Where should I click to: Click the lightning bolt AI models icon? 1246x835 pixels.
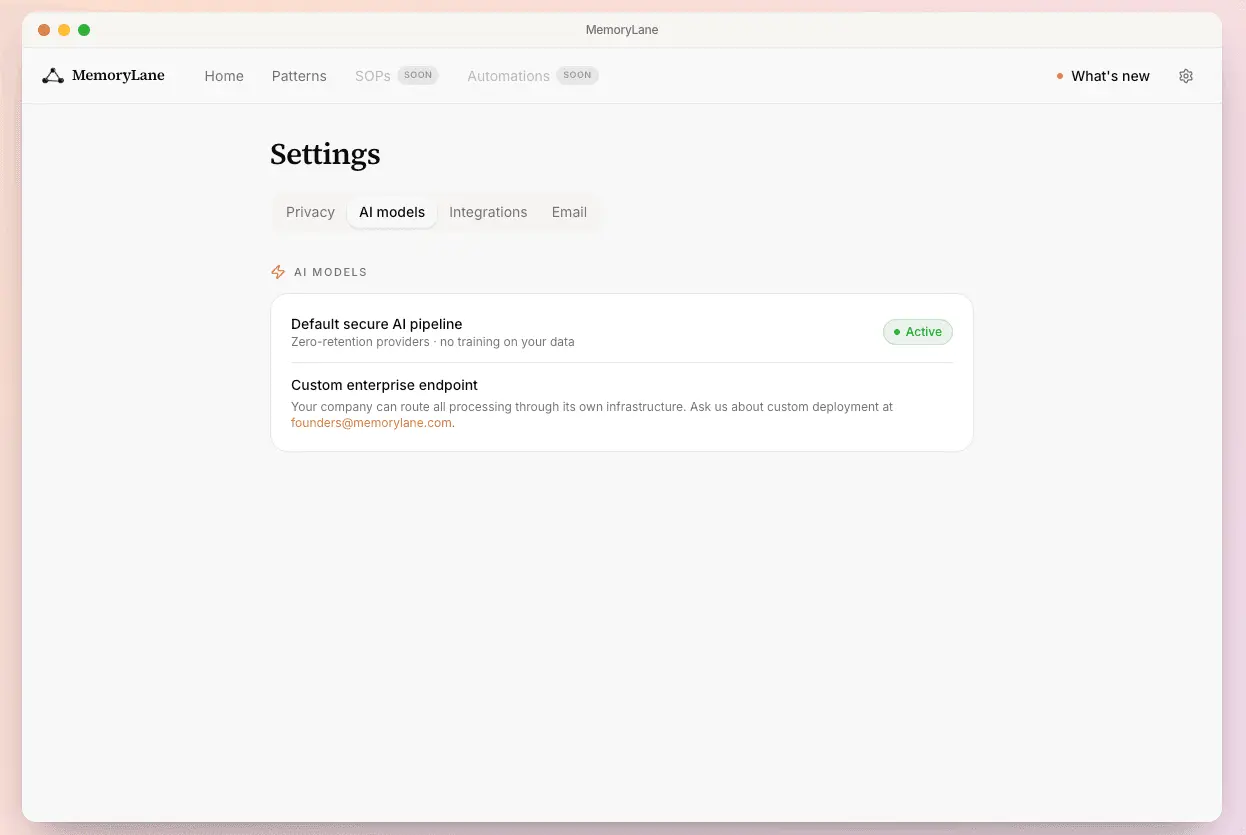278,272
